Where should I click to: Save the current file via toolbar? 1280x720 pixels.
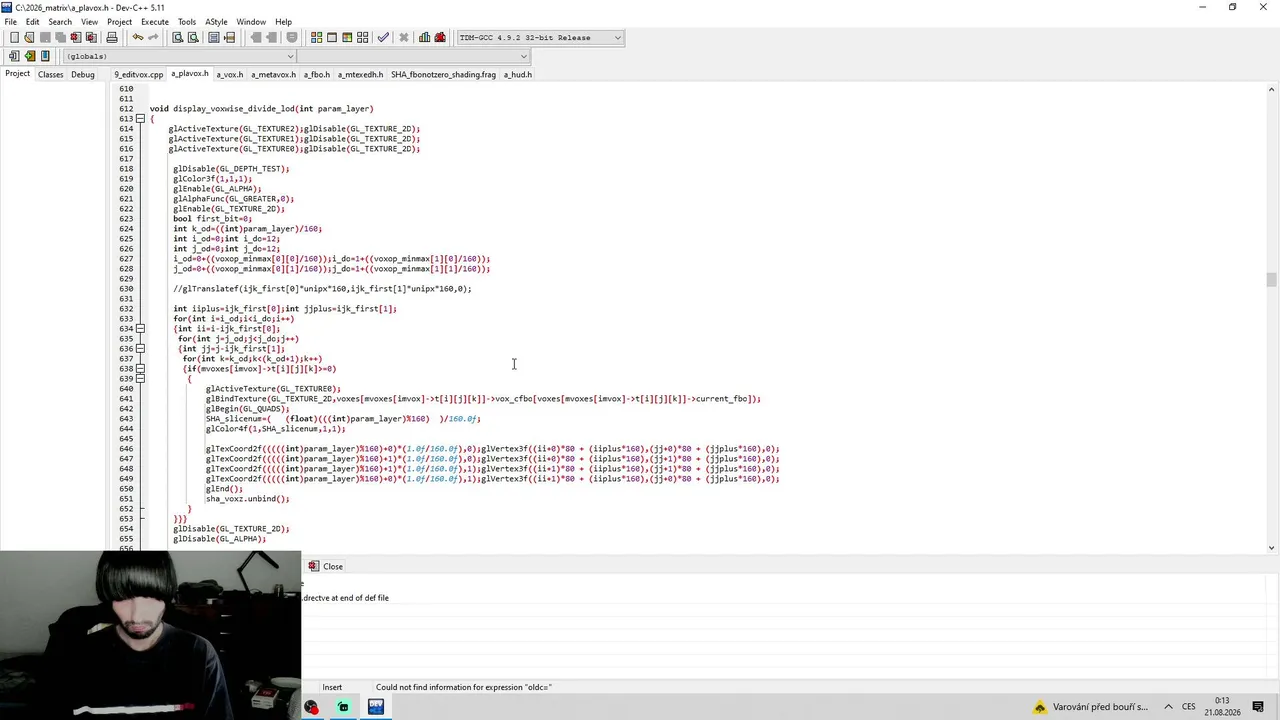tap(45, 38)
